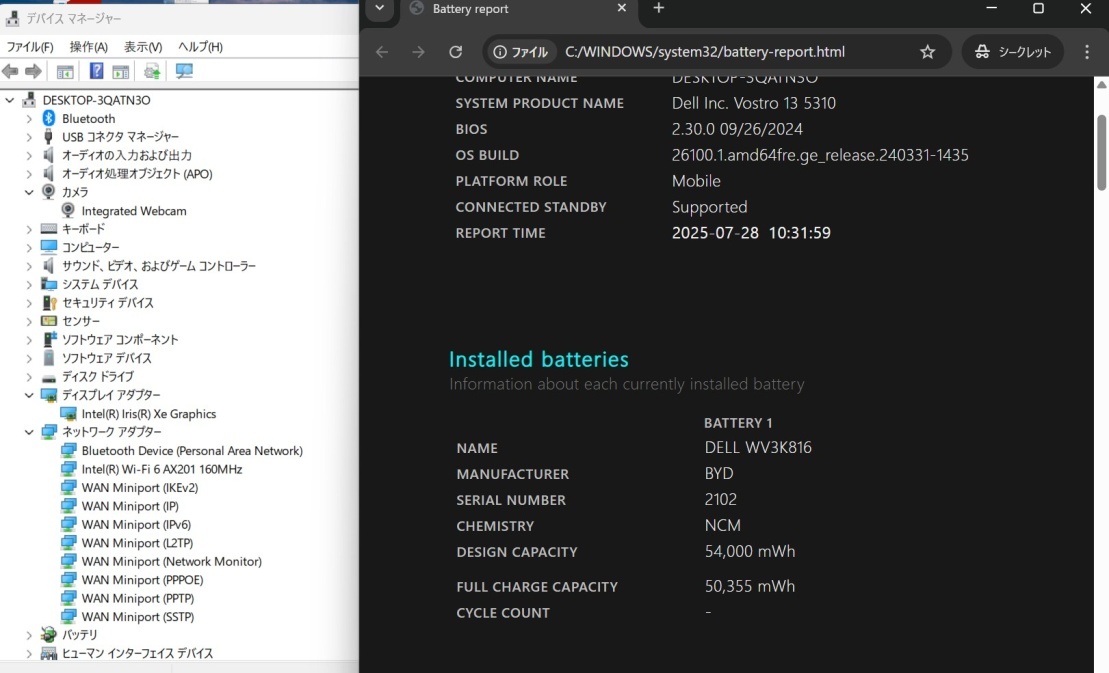Open a new browser tab
Screen dimensions: 1109x673
coord(658,9)
